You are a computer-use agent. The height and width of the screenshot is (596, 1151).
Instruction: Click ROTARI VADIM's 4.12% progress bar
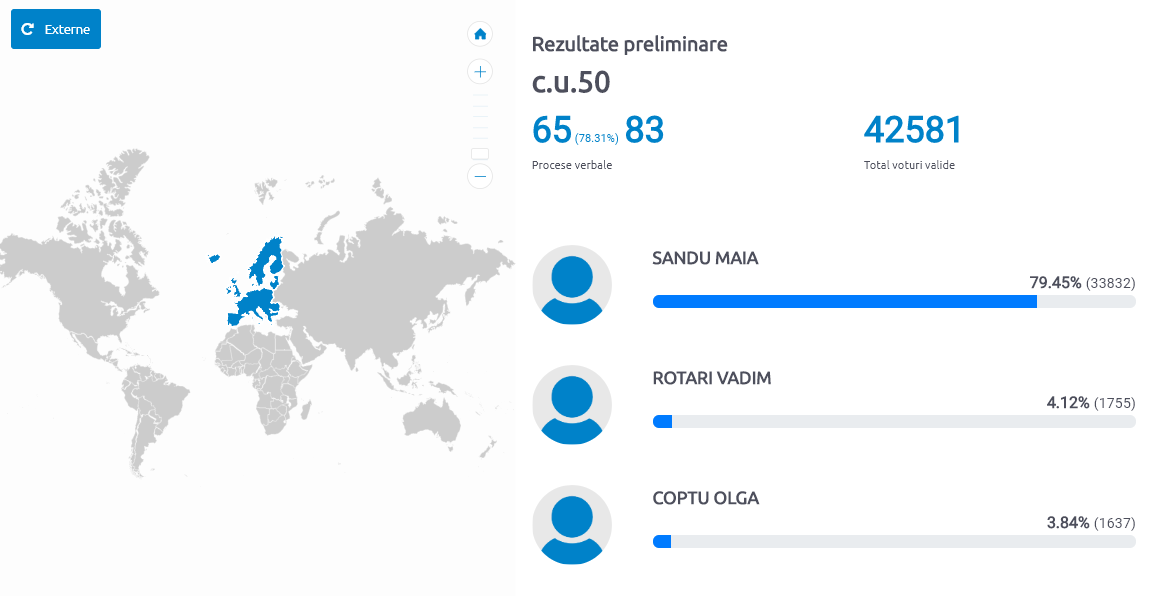[894, 422]
